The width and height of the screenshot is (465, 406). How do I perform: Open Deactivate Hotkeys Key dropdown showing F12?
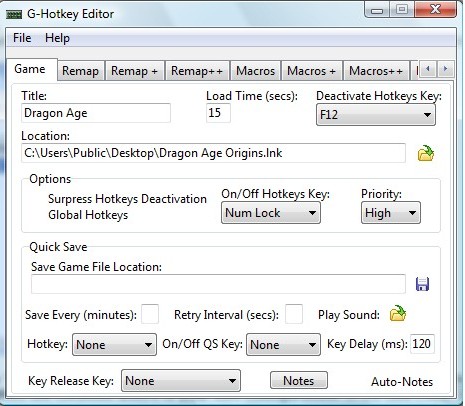376,115
